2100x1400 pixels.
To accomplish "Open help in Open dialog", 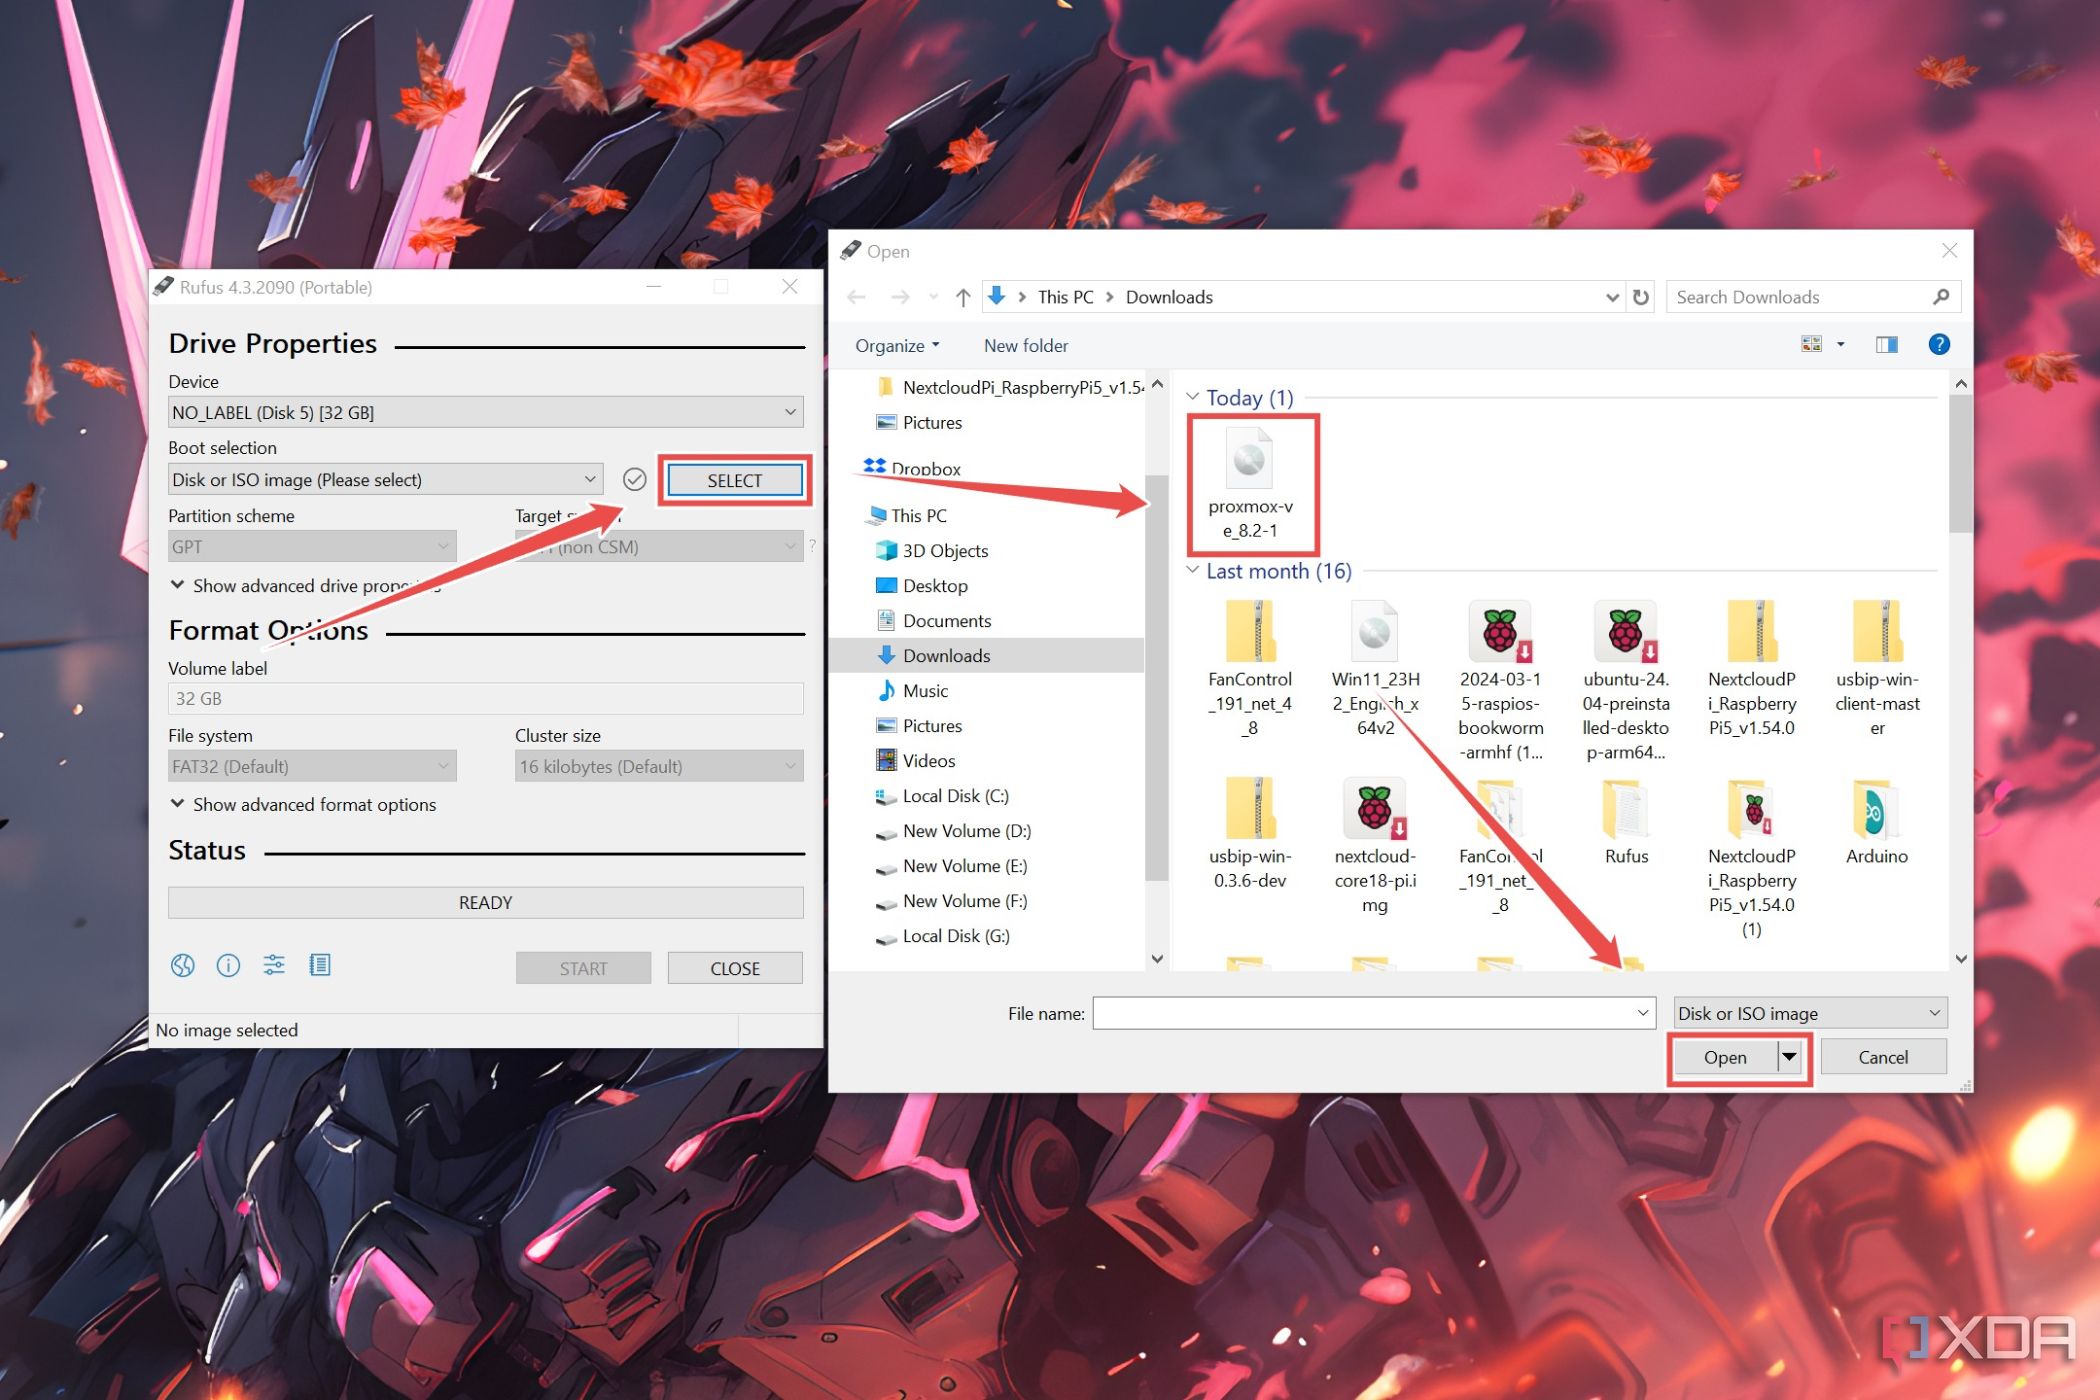I will pos(1938,344).
